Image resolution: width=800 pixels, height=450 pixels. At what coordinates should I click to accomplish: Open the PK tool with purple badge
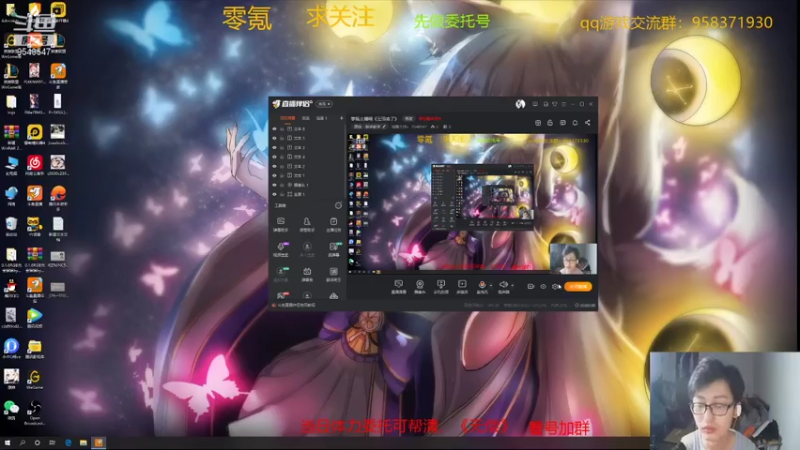281,249
